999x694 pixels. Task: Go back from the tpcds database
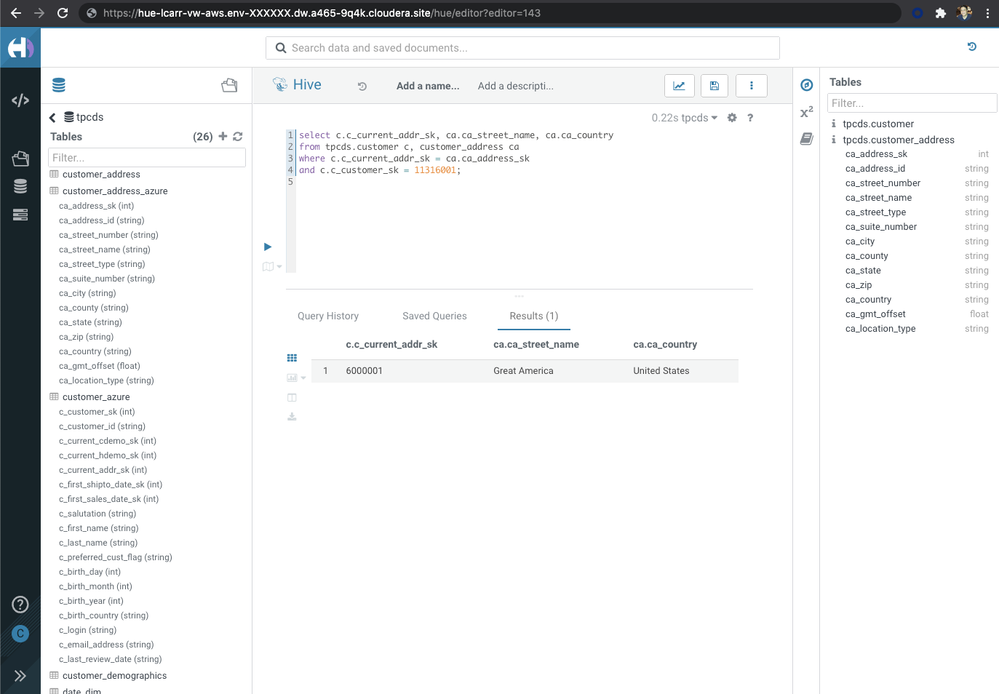coord(53,117)
